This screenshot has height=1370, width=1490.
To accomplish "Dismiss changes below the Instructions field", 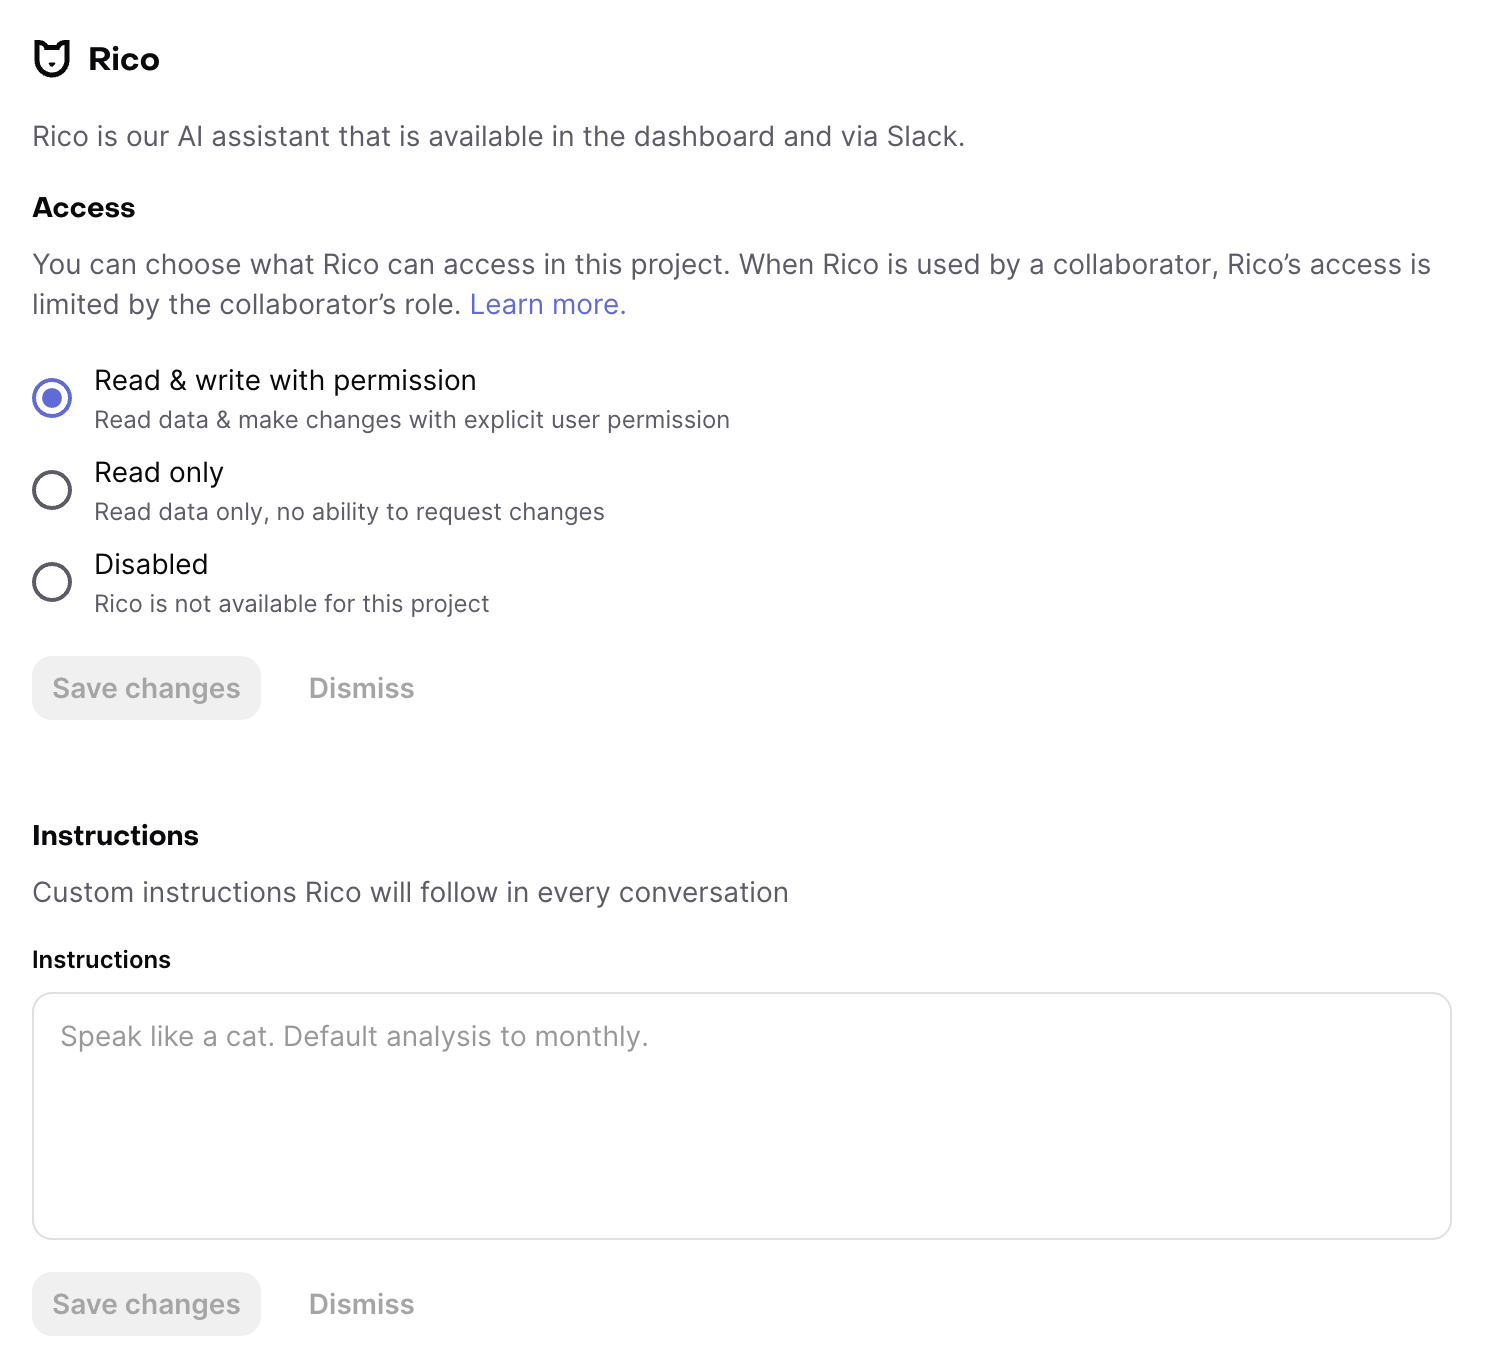I will point(361,1304).
